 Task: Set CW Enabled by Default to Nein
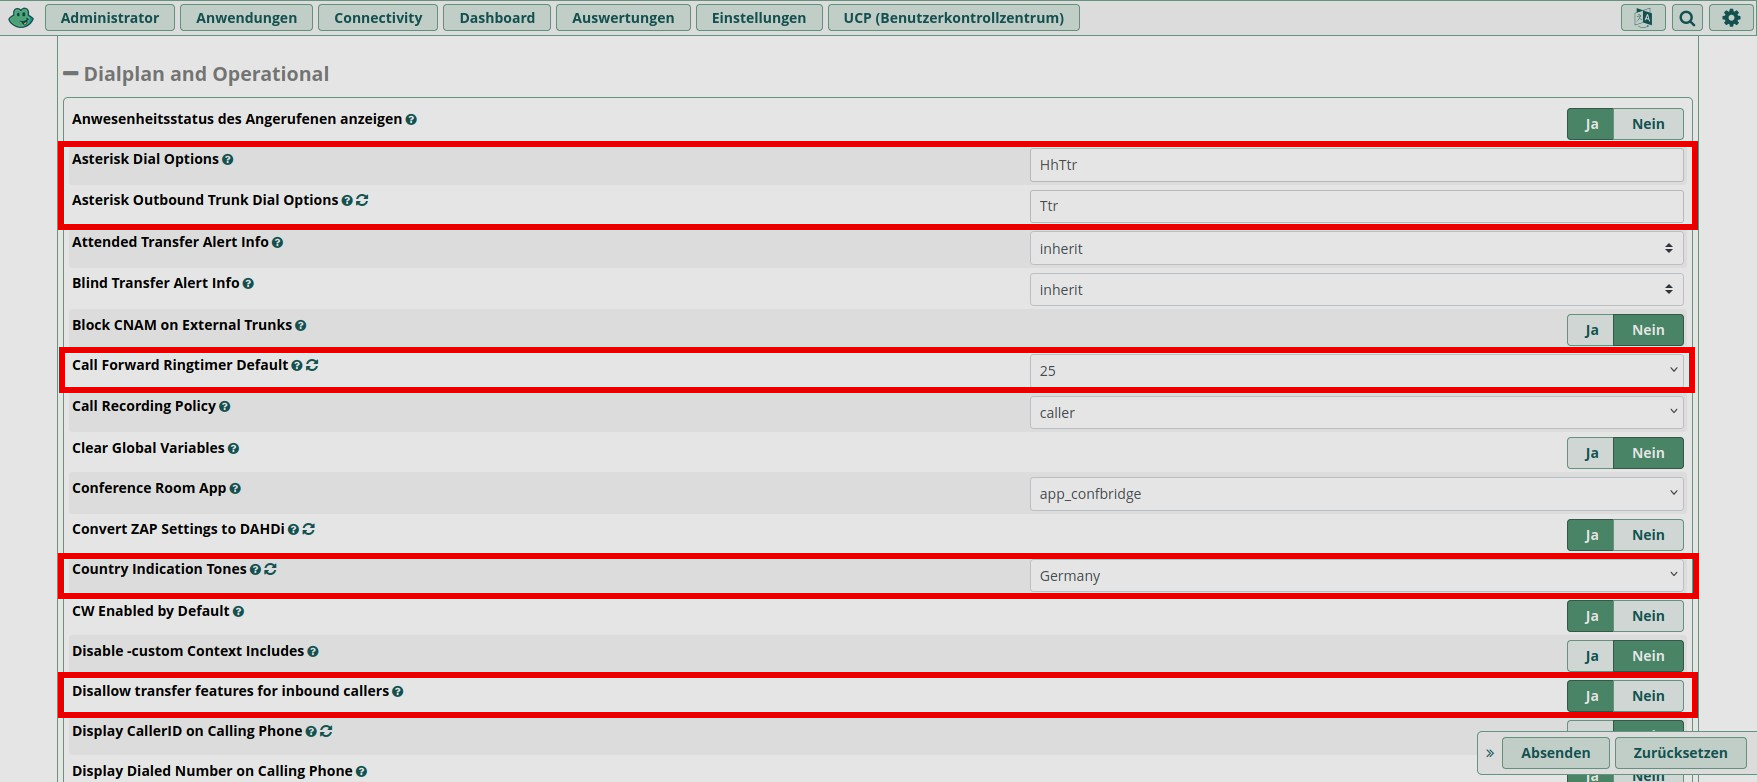1647,616
